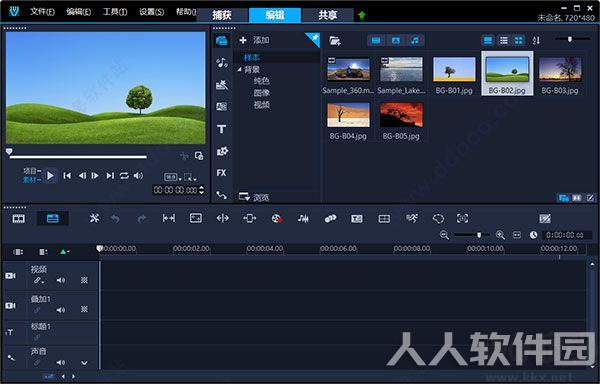Open the customize toolbar tools icon
600x384 pixels.
click(94, 218)
